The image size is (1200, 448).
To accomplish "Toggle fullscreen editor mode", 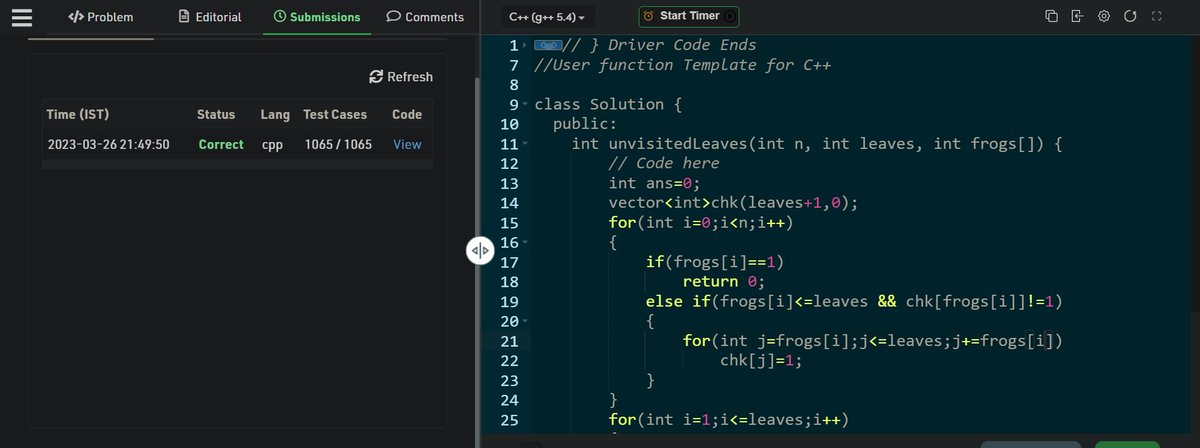I will (x=1157, y=16).
